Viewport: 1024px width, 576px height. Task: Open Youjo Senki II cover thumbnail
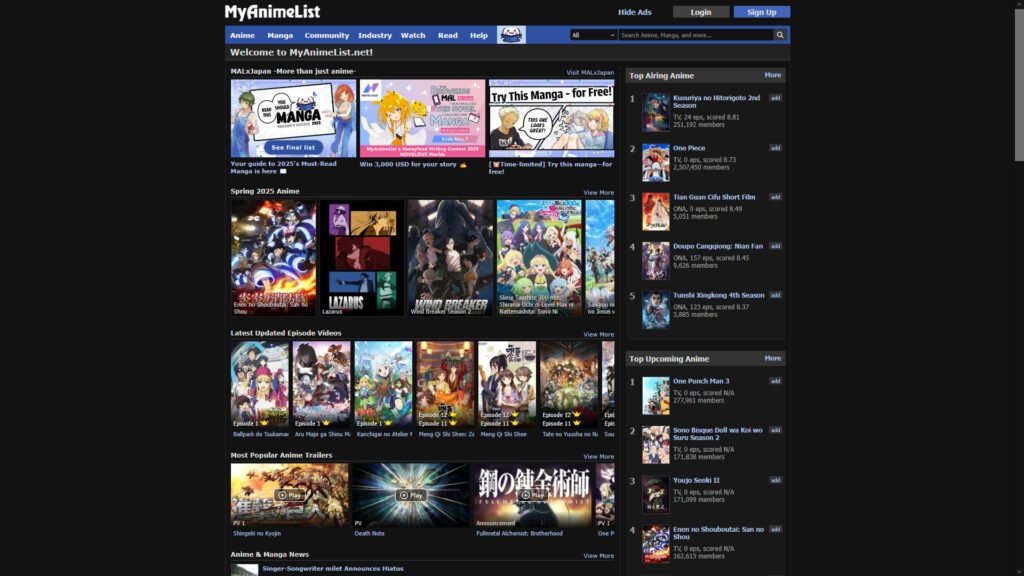(656, 494)
